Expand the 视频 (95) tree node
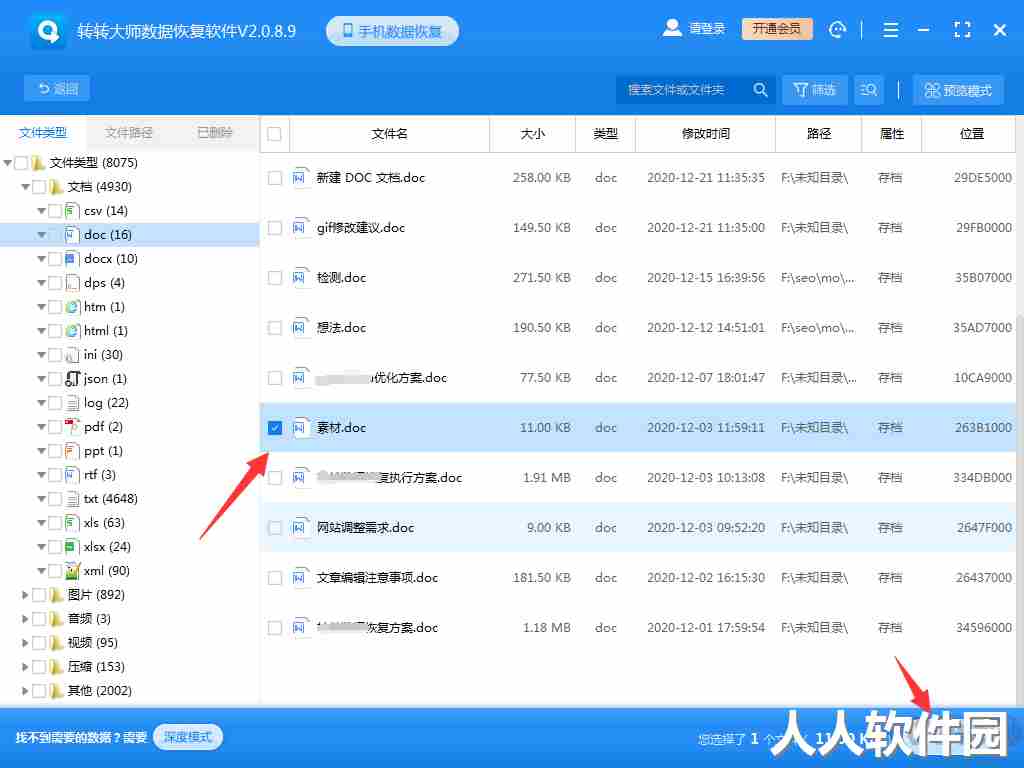The height and width of the screenshot is (768, 1024). pyautogui.click(x=25, y=643)
